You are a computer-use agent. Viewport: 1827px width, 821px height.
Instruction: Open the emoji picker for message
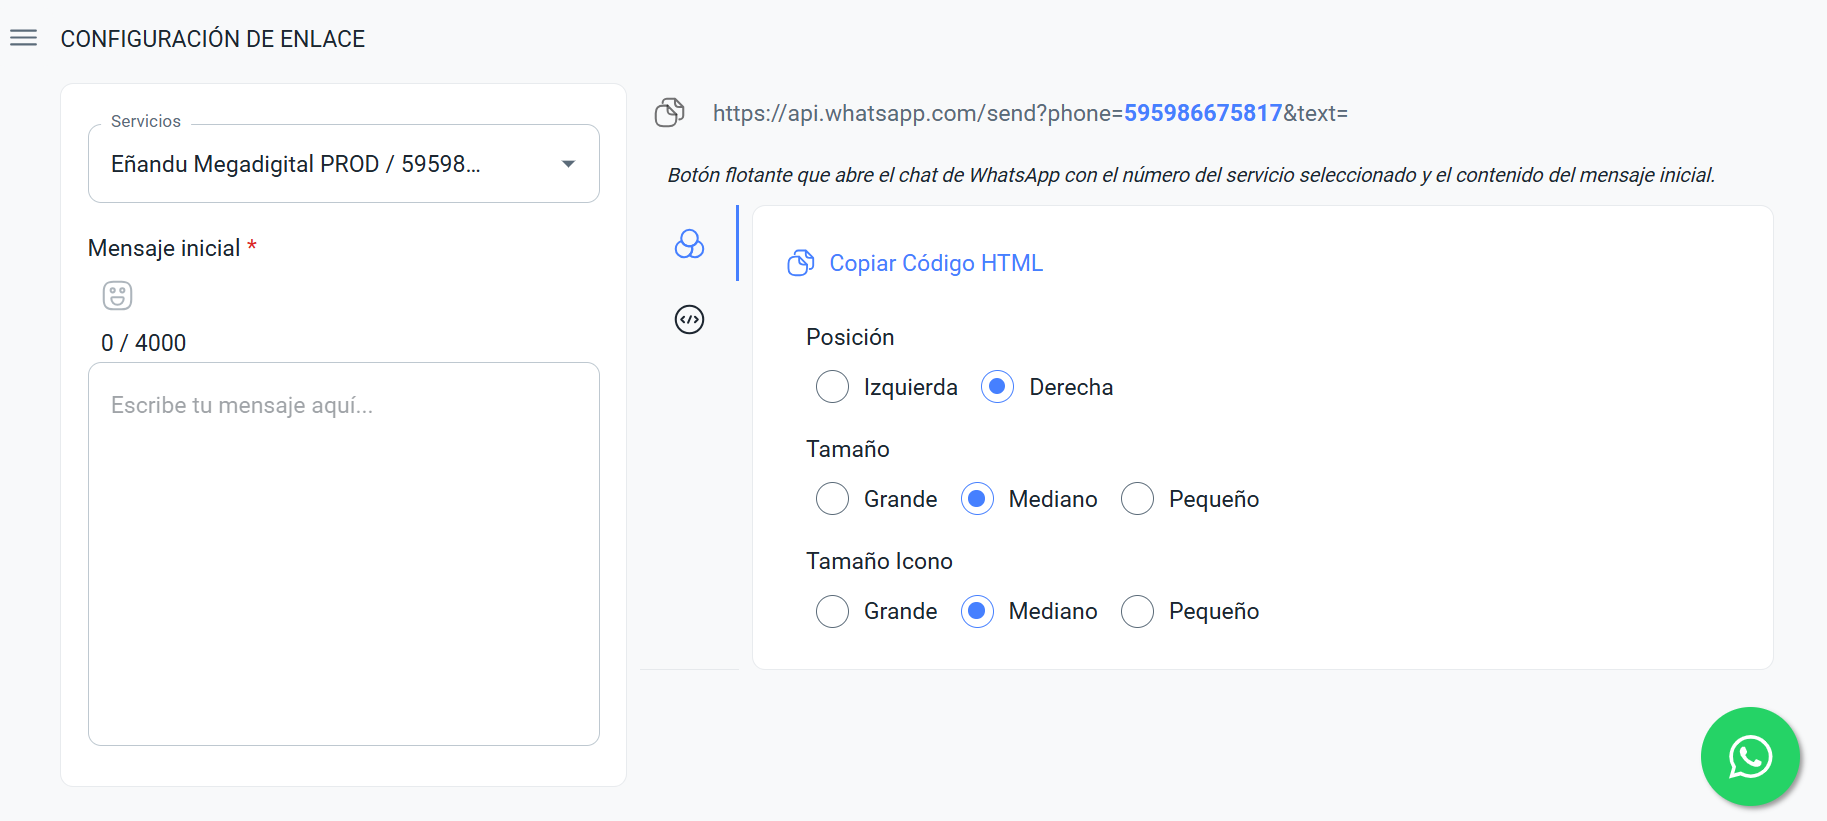click(117, 295)
